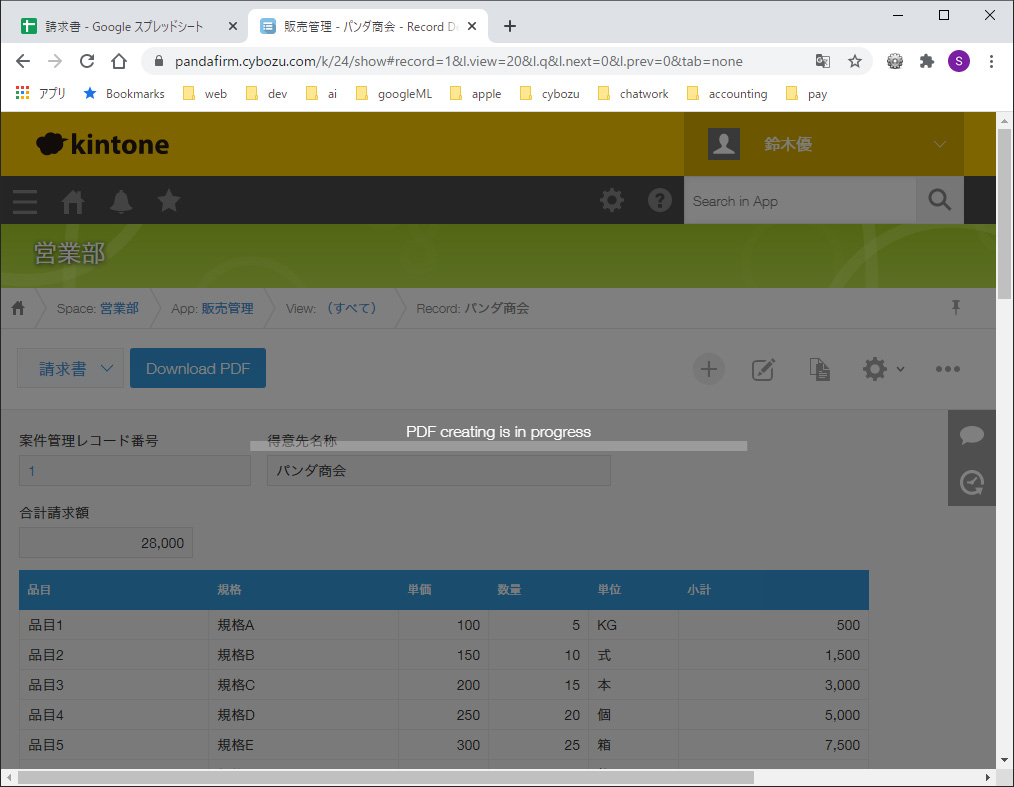Viewport: 1014px width, 787px height.
Task: Open the 販売管理 app breadcrumb link
Action: pyautogui.click(x=227, y=308)
